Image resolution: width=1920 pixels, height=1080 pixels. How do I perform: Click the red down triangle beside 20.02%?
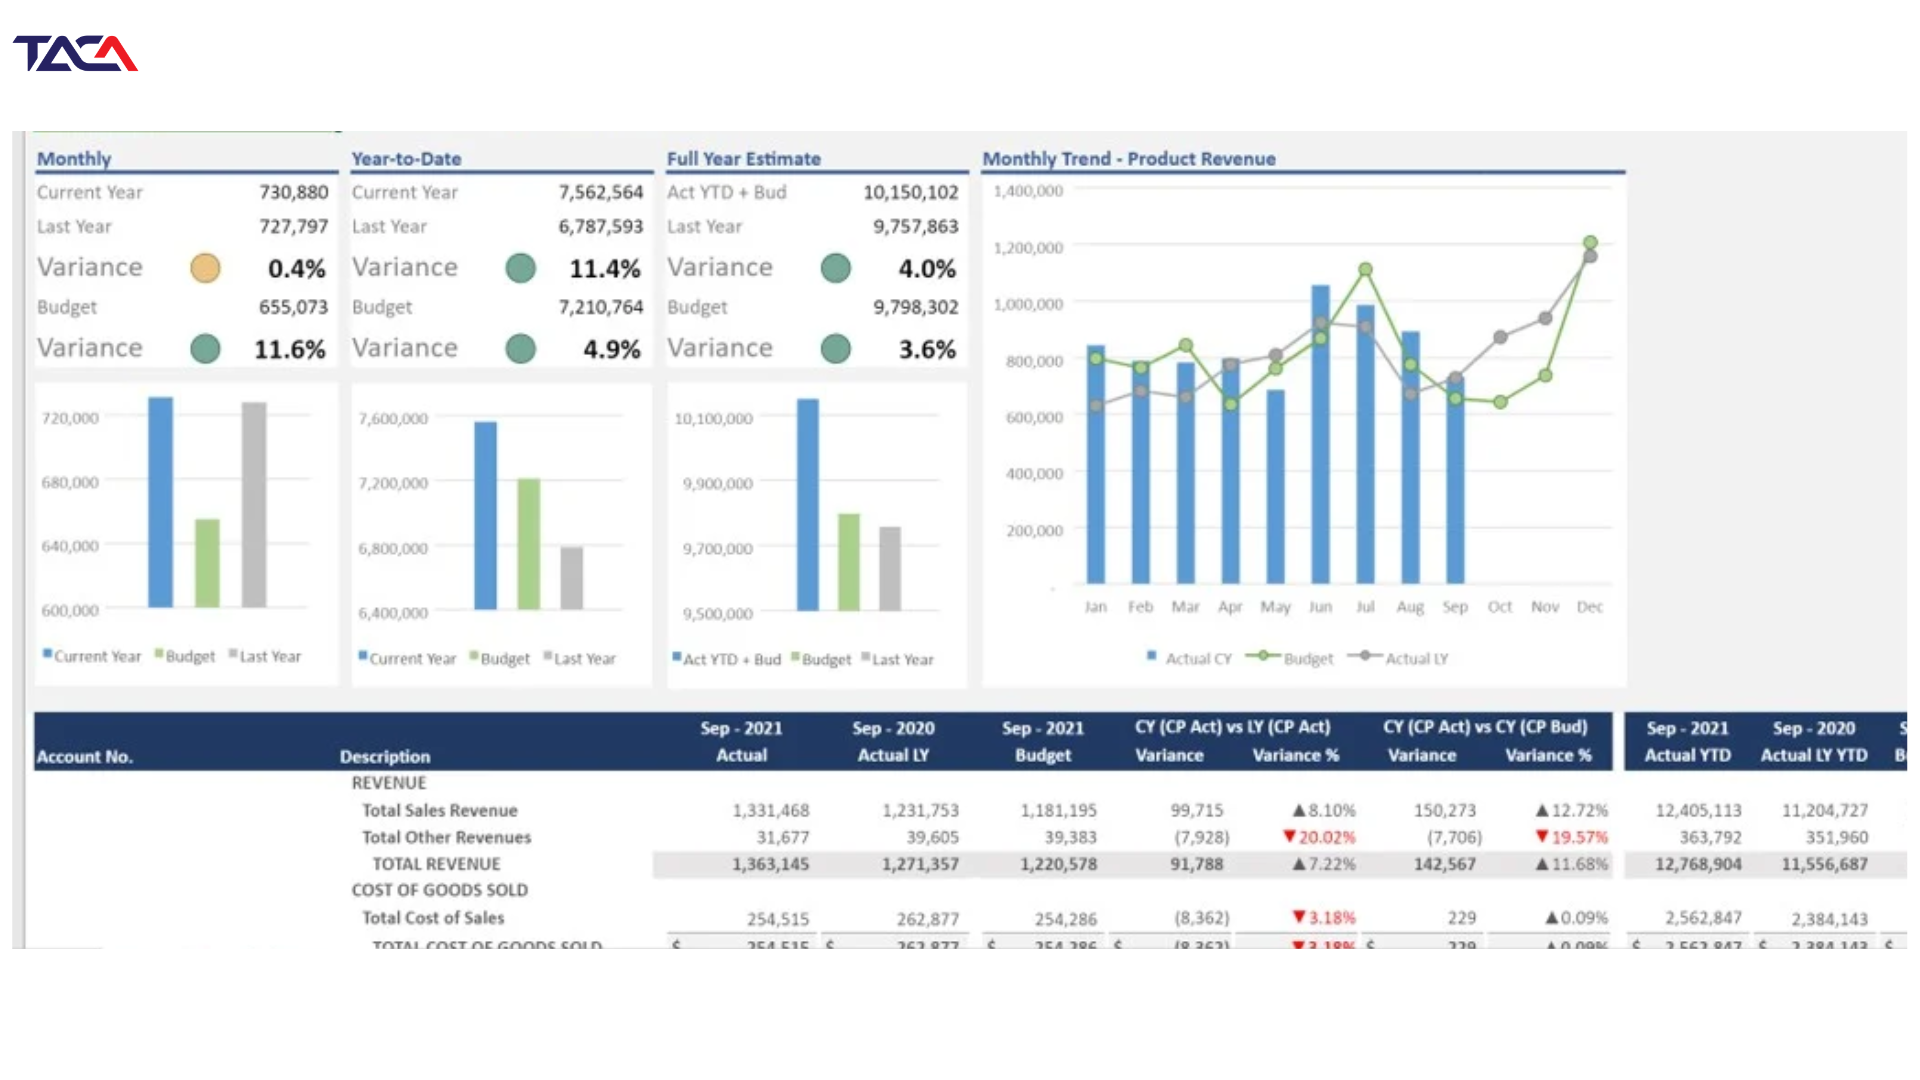1289,837
